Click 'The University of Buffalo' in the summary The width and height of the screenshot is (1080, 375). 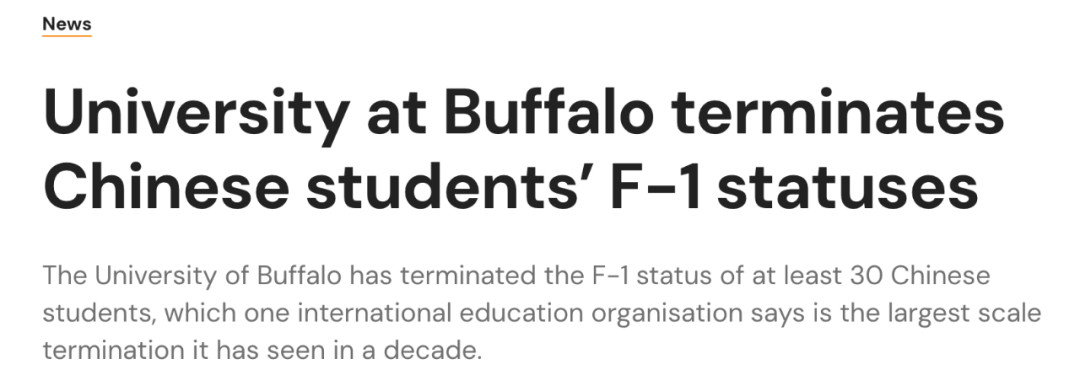(x=192, y=276)
